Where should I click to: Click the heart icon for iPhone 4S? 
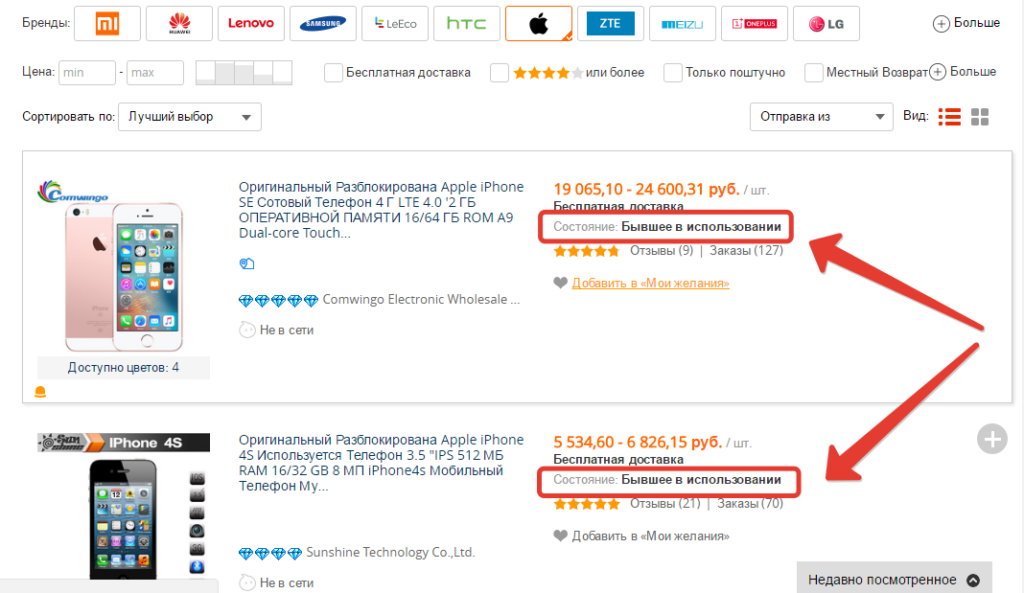click(560, 536)
